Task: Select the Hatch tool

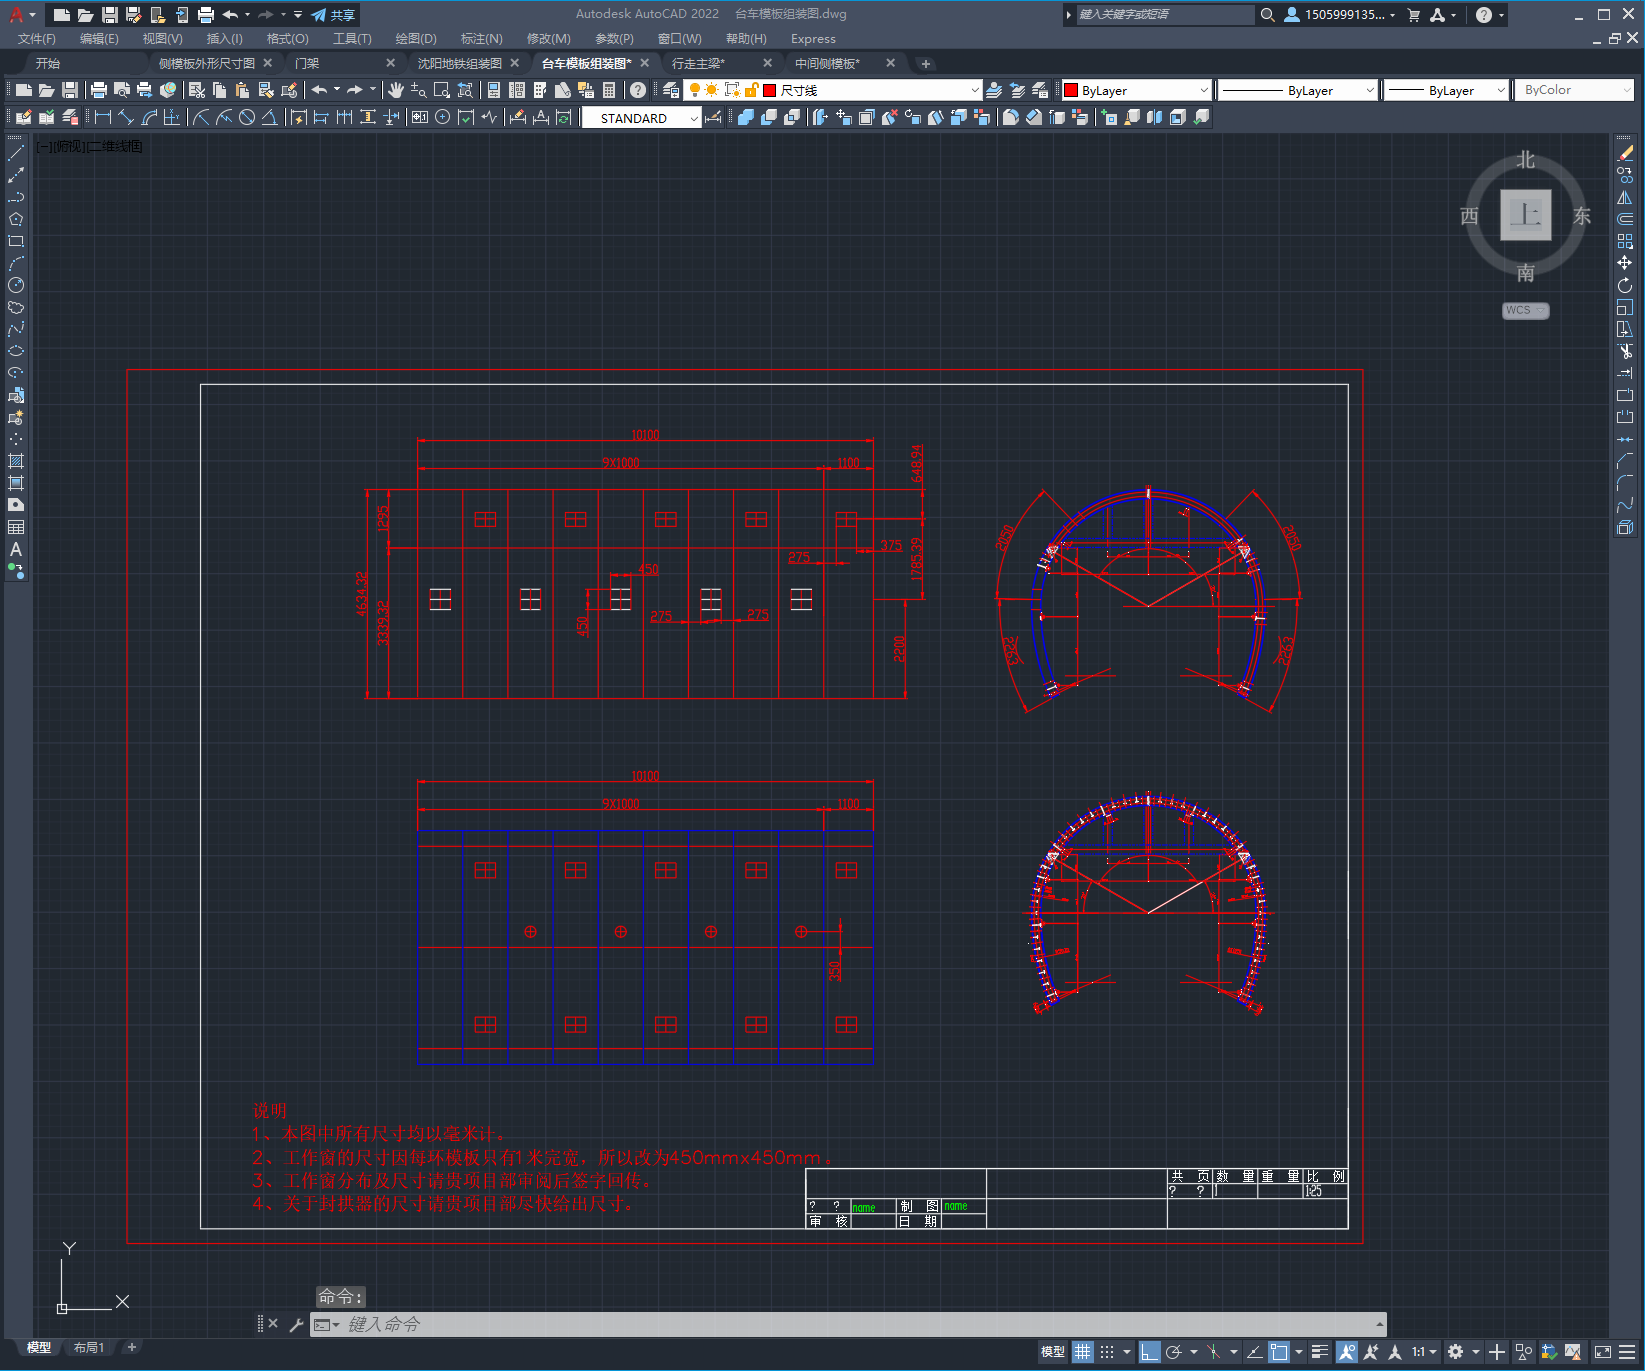Action: click(x=16, y=461)
